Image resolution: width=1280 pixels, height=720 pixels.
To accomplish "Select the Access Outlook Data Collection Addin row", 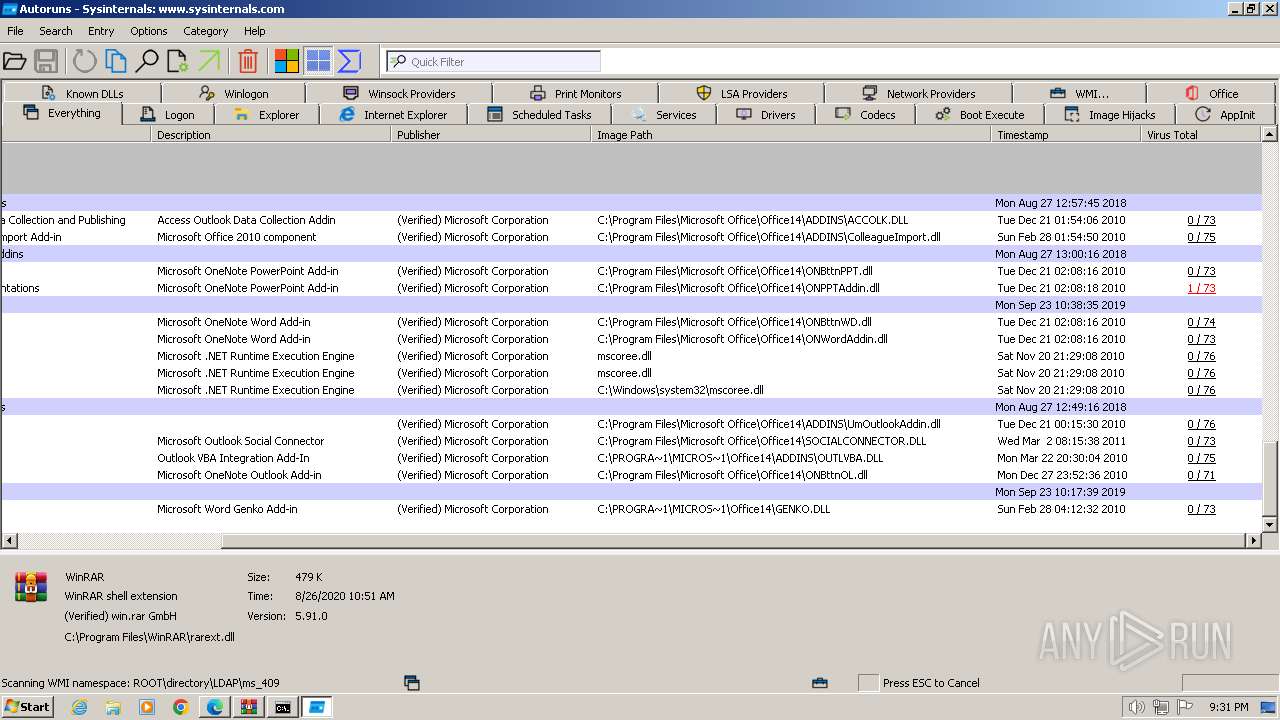I will tap(632, 220).
